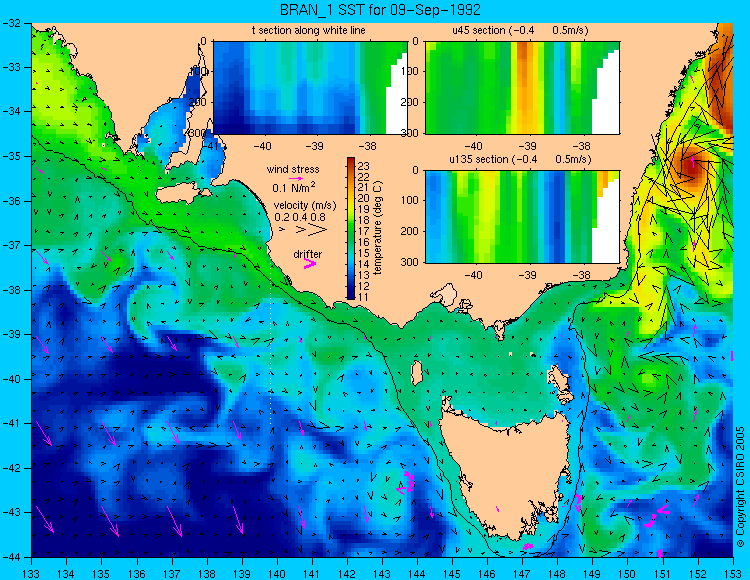Click the '17' colorbar tick value

tap(363, 231)
